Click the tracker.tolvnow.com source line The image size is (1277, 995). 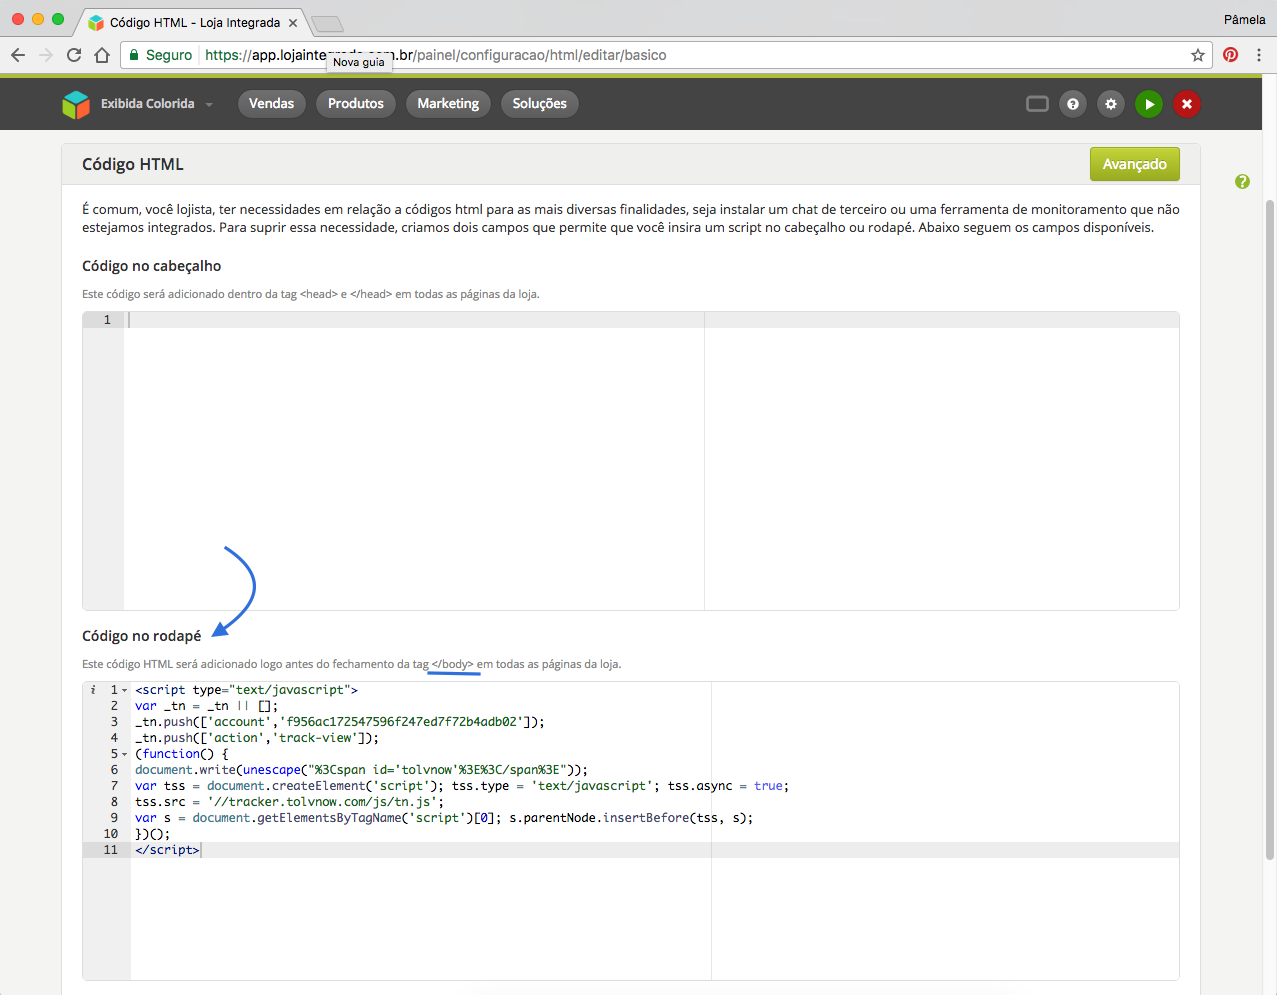(x=289, y=802)
